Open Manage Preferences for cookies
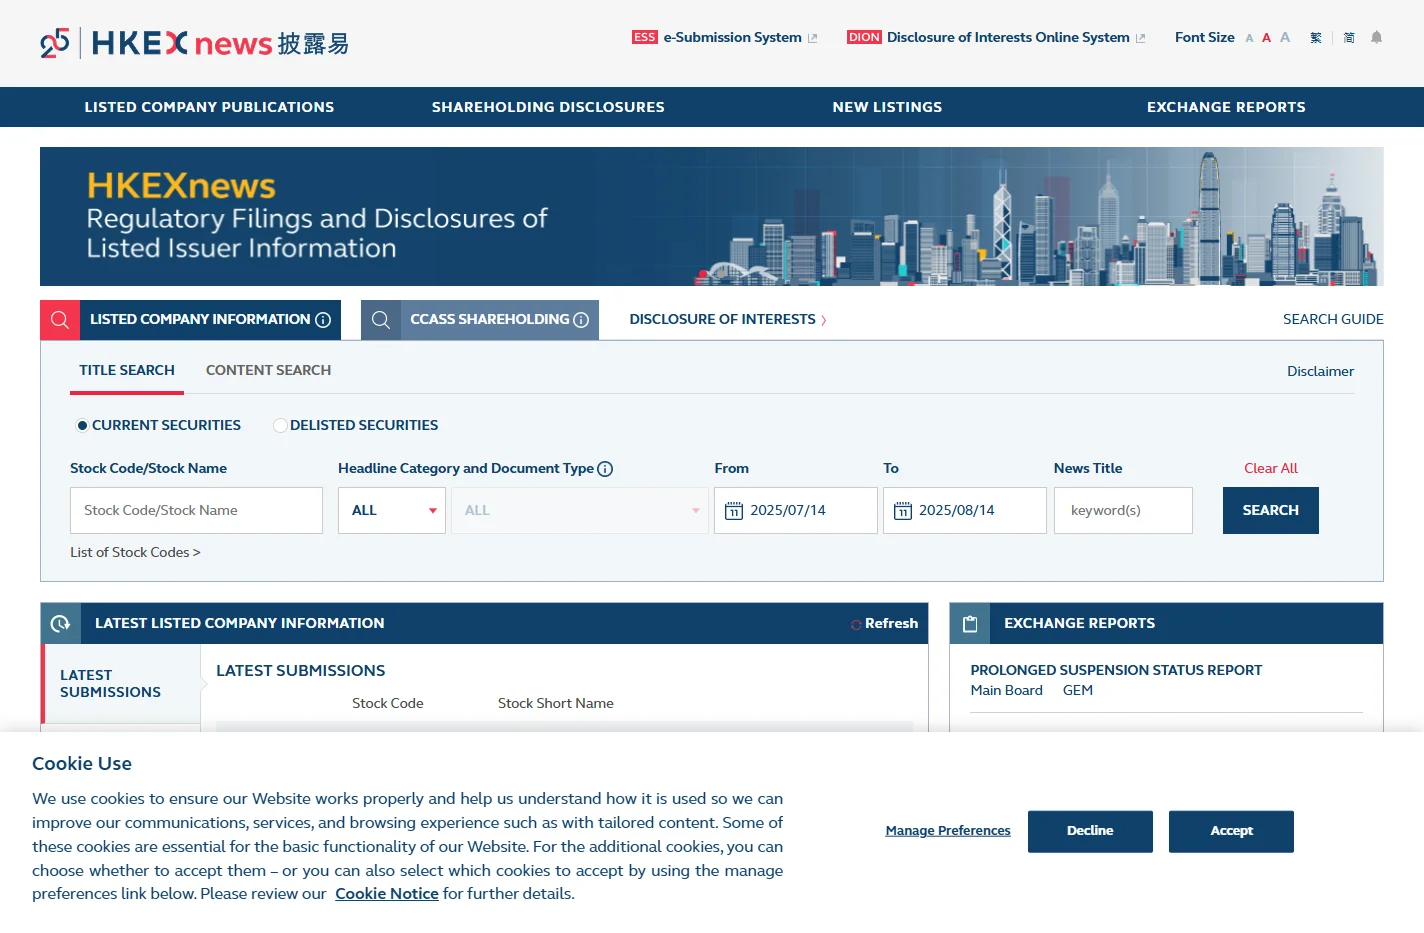 tap(948, 831)
